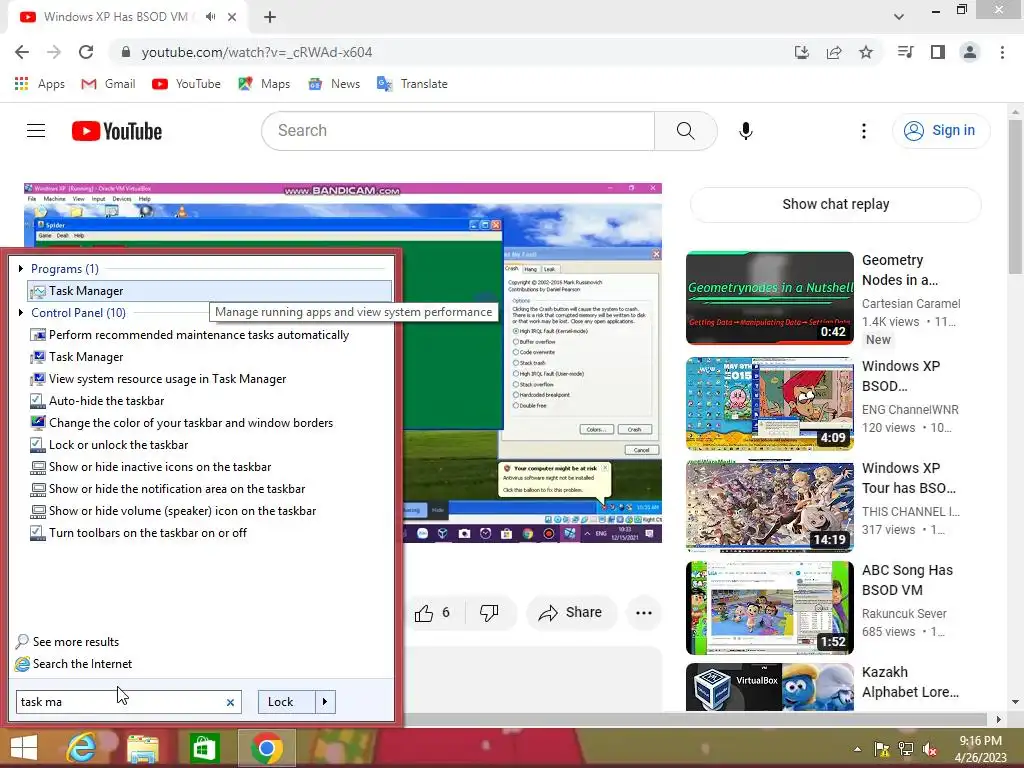Collapse the Programs (1) group
The height and width of the screenshot is (768, 1024).
pos(21,268)
